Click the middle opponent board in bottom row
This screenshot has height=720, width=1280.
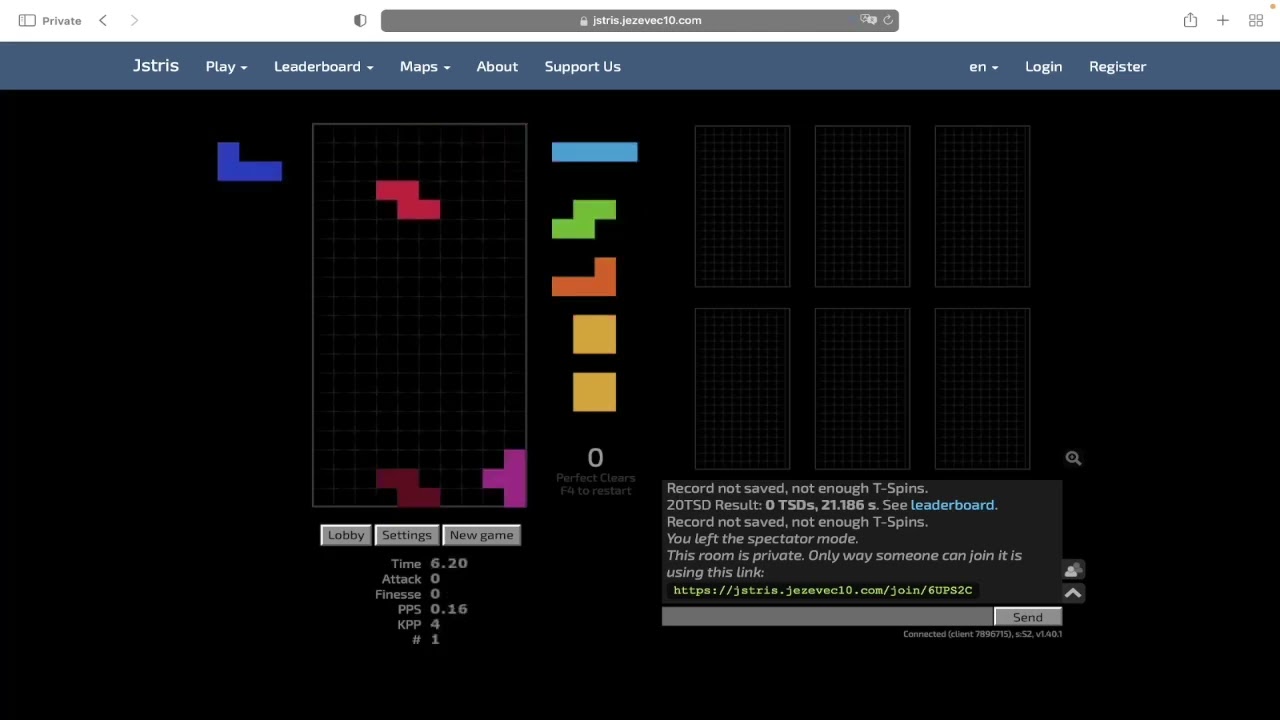click(862, 389)
